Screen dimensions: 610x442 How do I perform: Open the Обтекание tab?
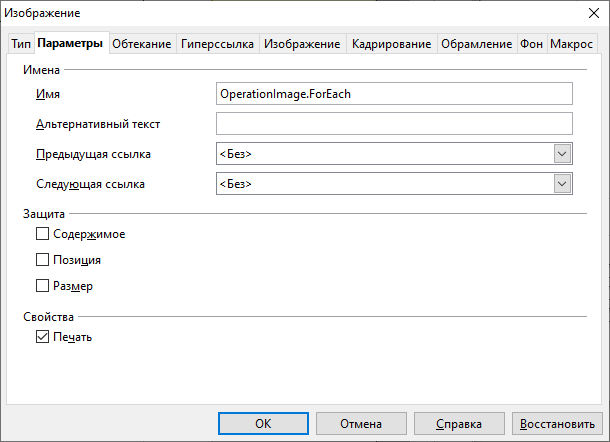pyautogui.click(x=141, y=45)
